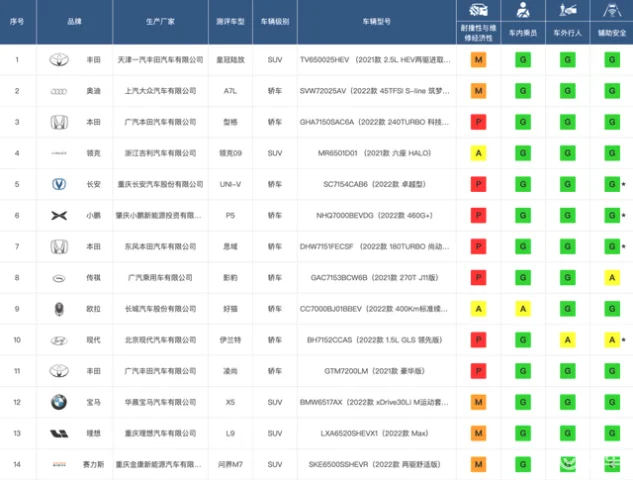Click the Toyota logo in the 凌尚 row
This screenshot has width=633, height=480.
pyautogui.click(x=59, y=371)
